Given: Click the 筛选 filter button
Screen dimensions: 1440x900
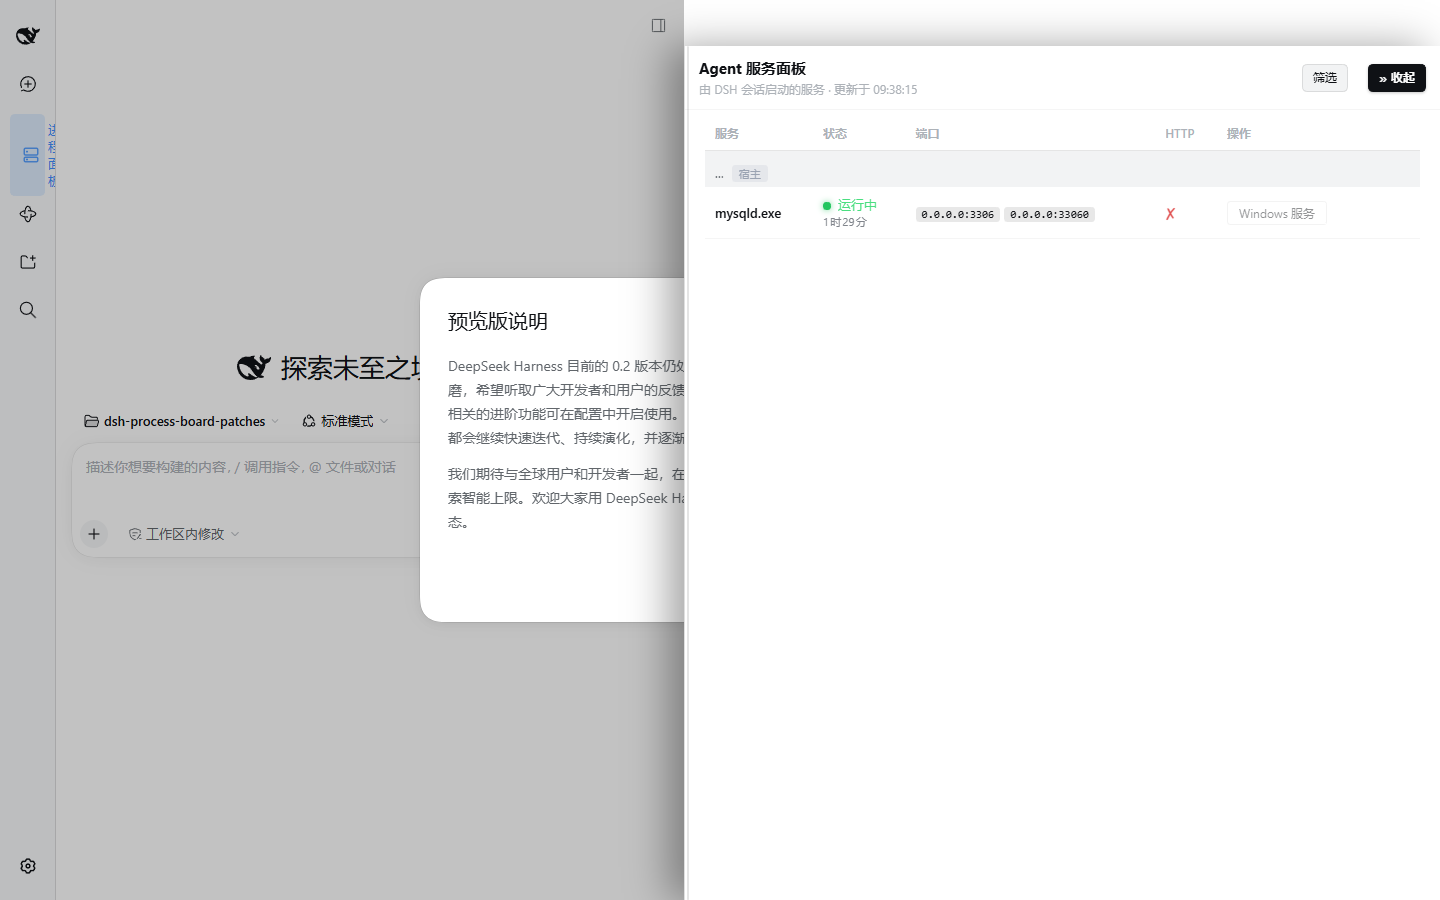Looking at the screenshot, I should click(1325, 78).
